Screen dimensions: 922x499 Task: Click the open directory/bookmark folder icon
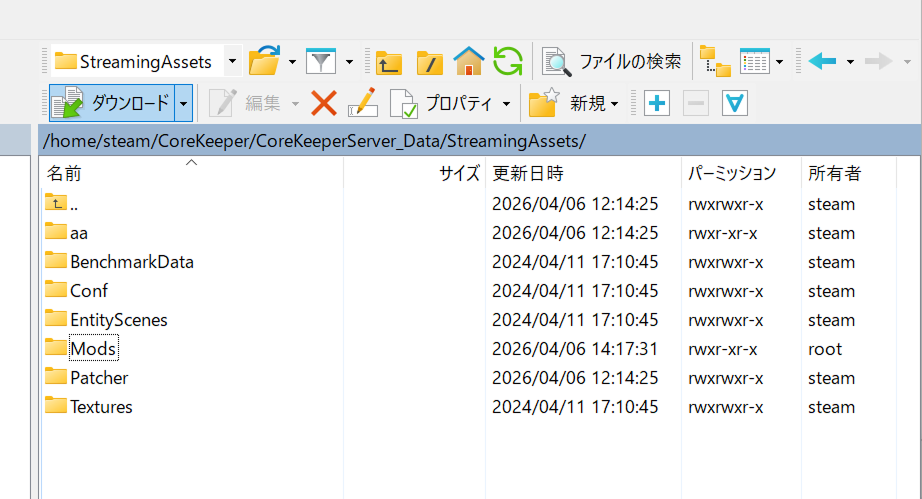(x=263, y=61)
